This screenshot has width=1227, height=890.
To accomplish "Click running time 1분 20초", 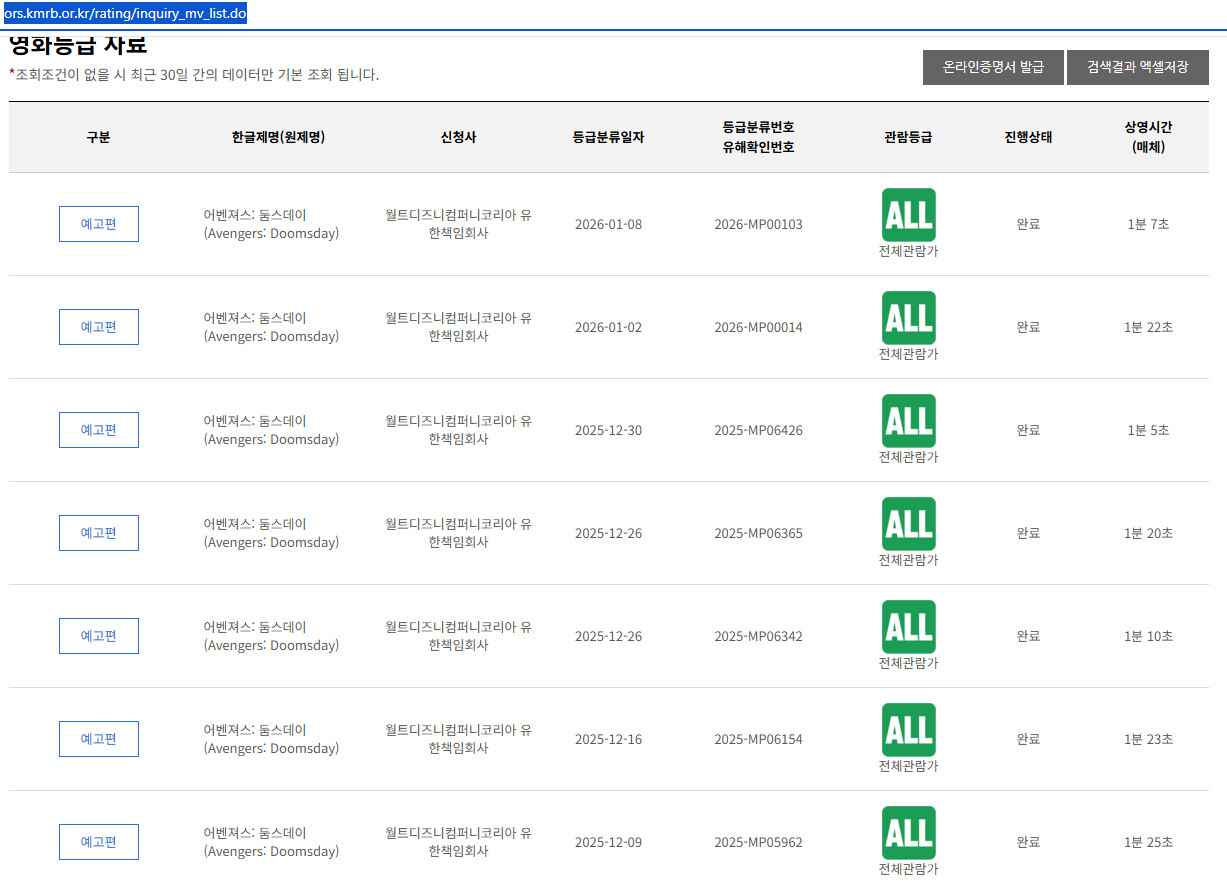I will (x=1148, y=533).
